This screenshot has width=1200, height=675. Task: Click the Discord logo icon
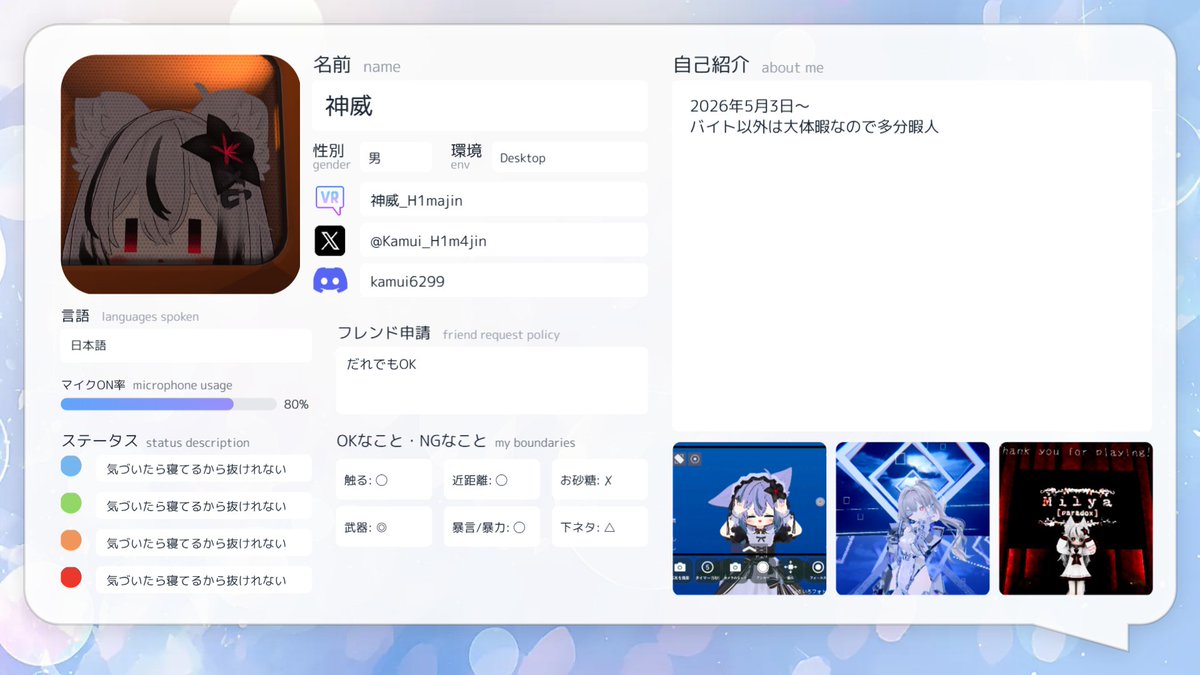click(330, 281)
